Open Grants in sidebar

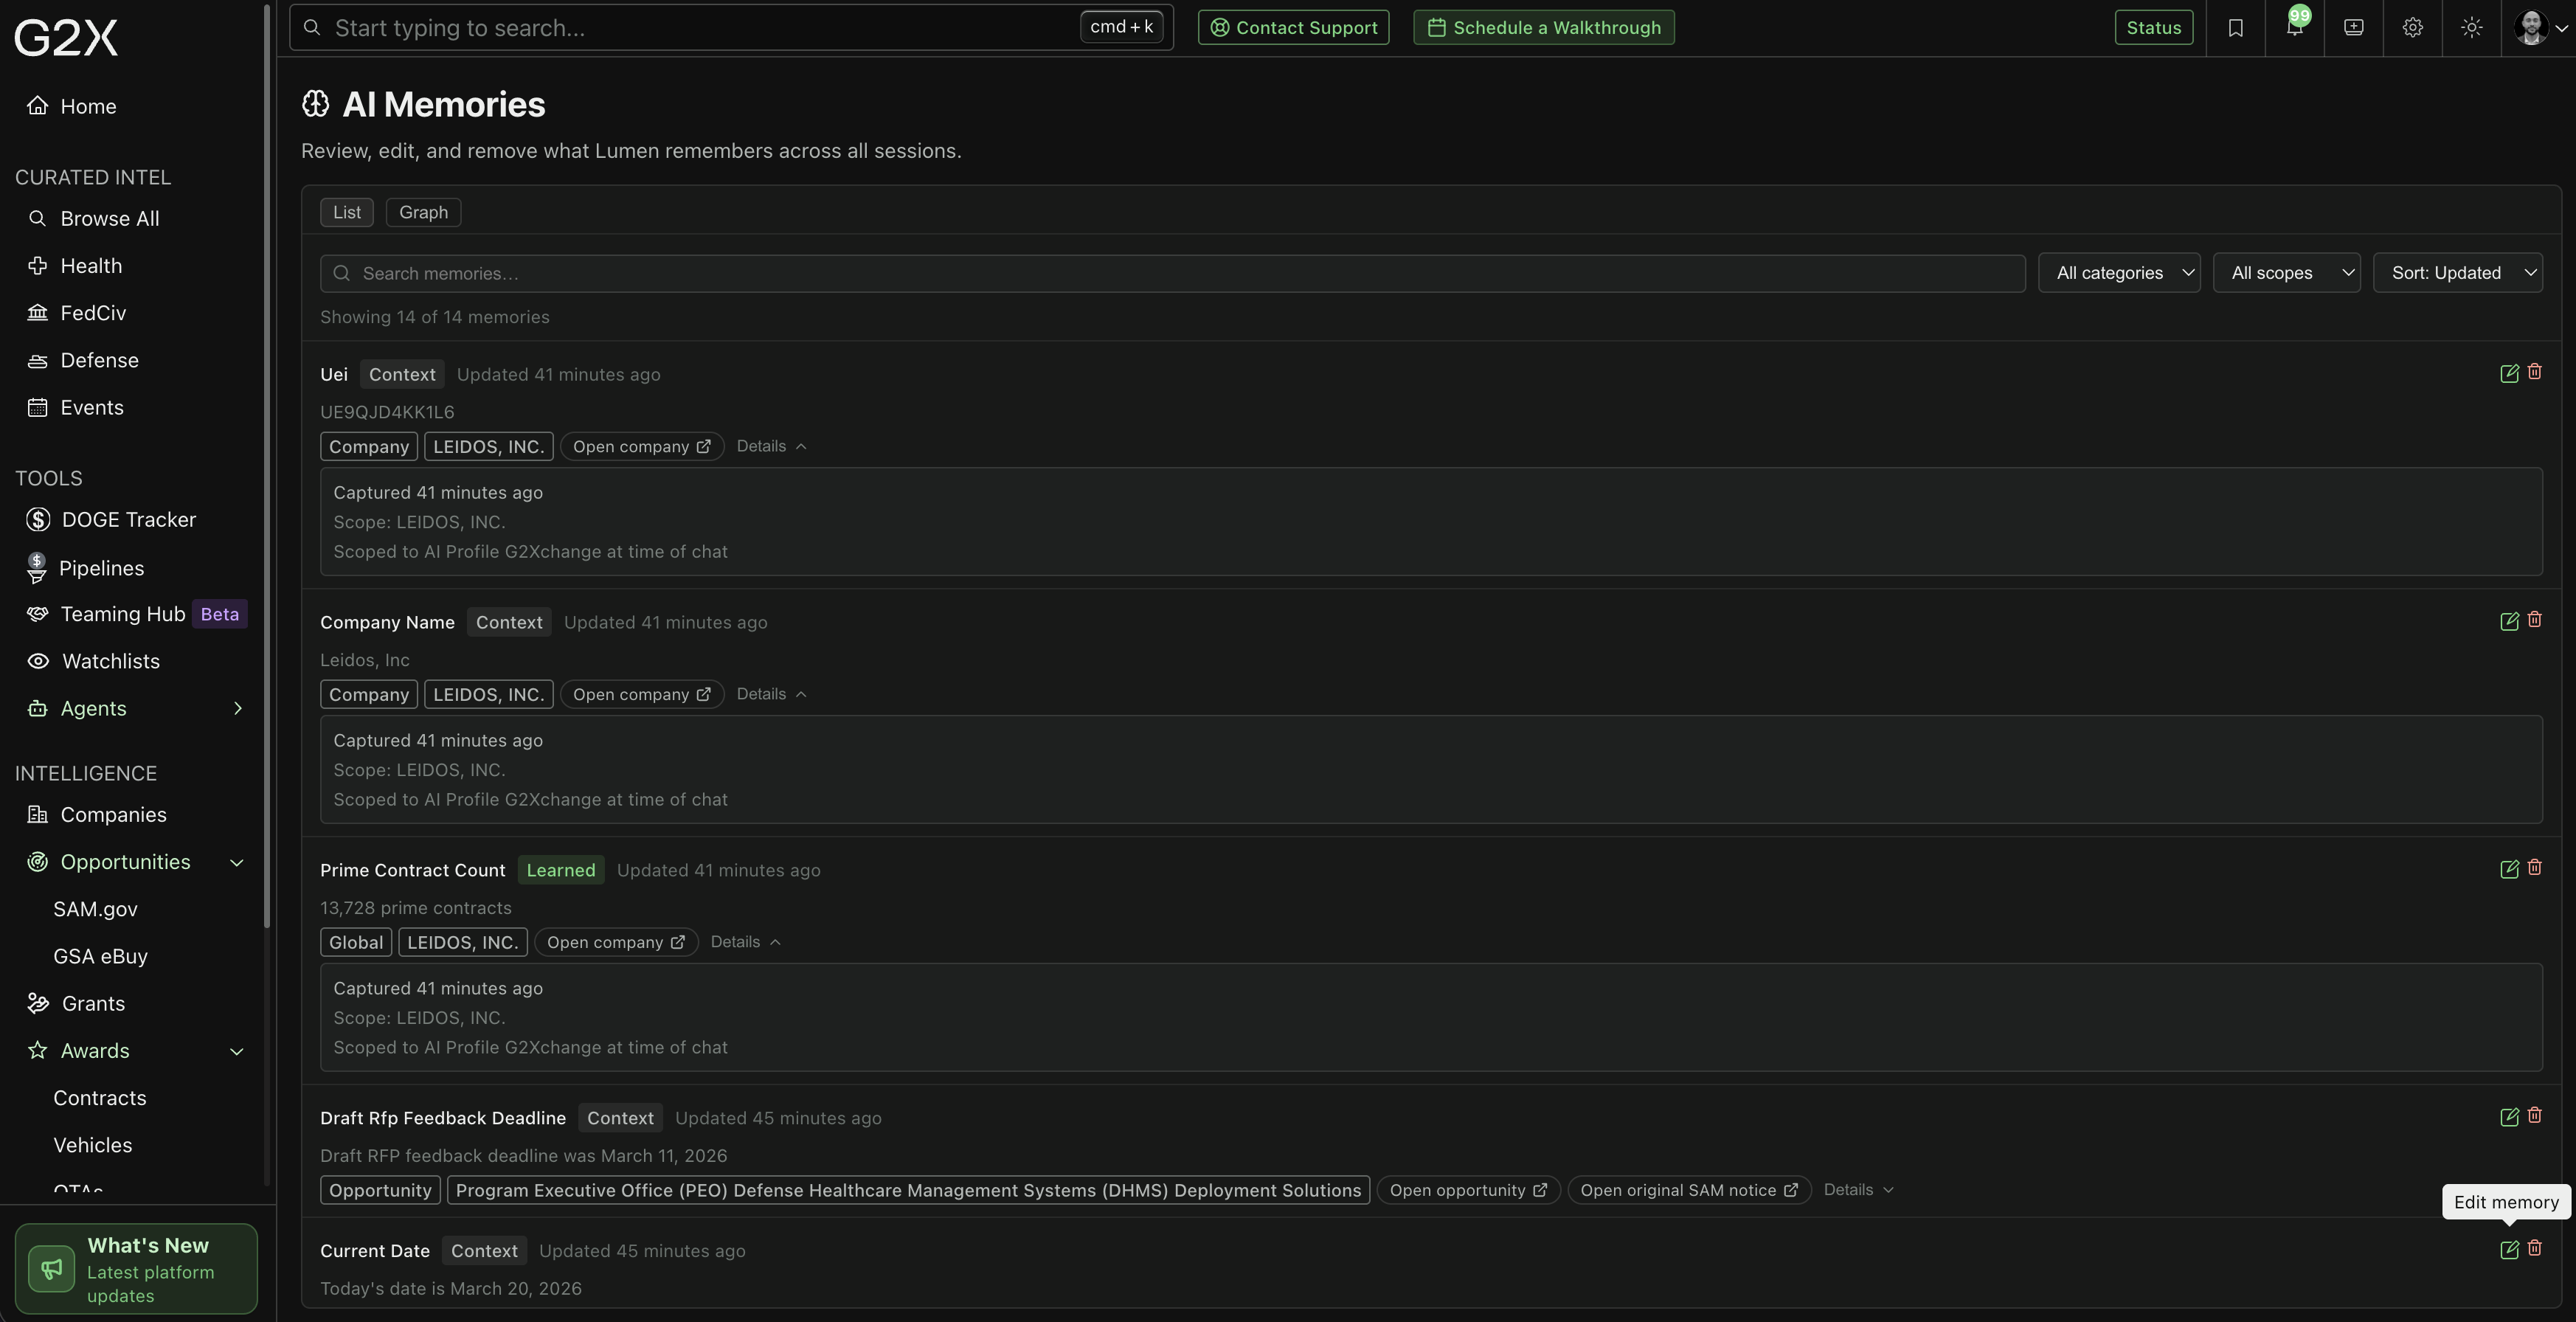pyautogui.click(x=76, y=1004)
